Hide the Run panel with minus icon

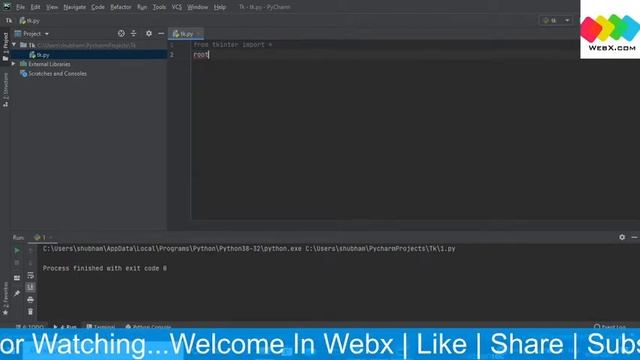[x=634, y=237]
